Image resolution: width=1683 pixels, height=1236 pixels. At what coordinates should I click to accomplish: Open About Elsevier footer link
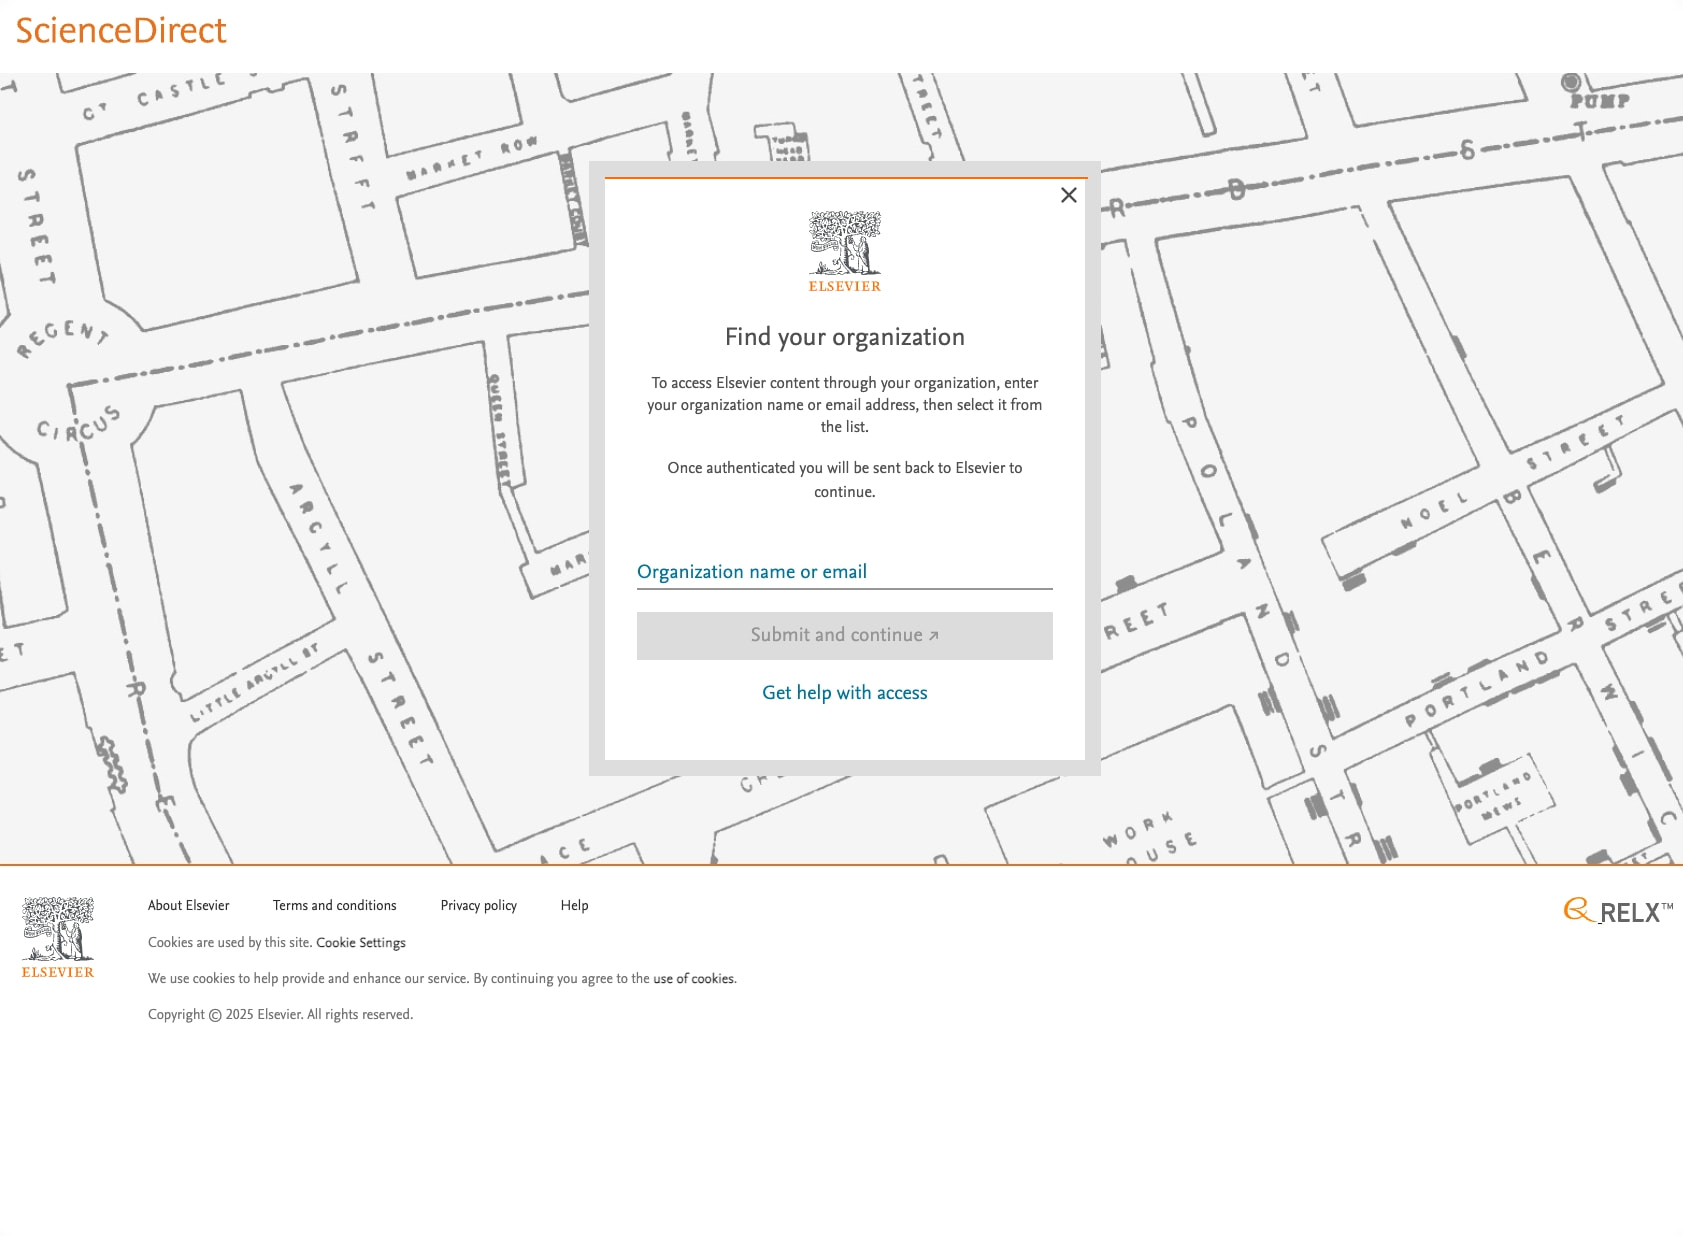click(189, 905)
